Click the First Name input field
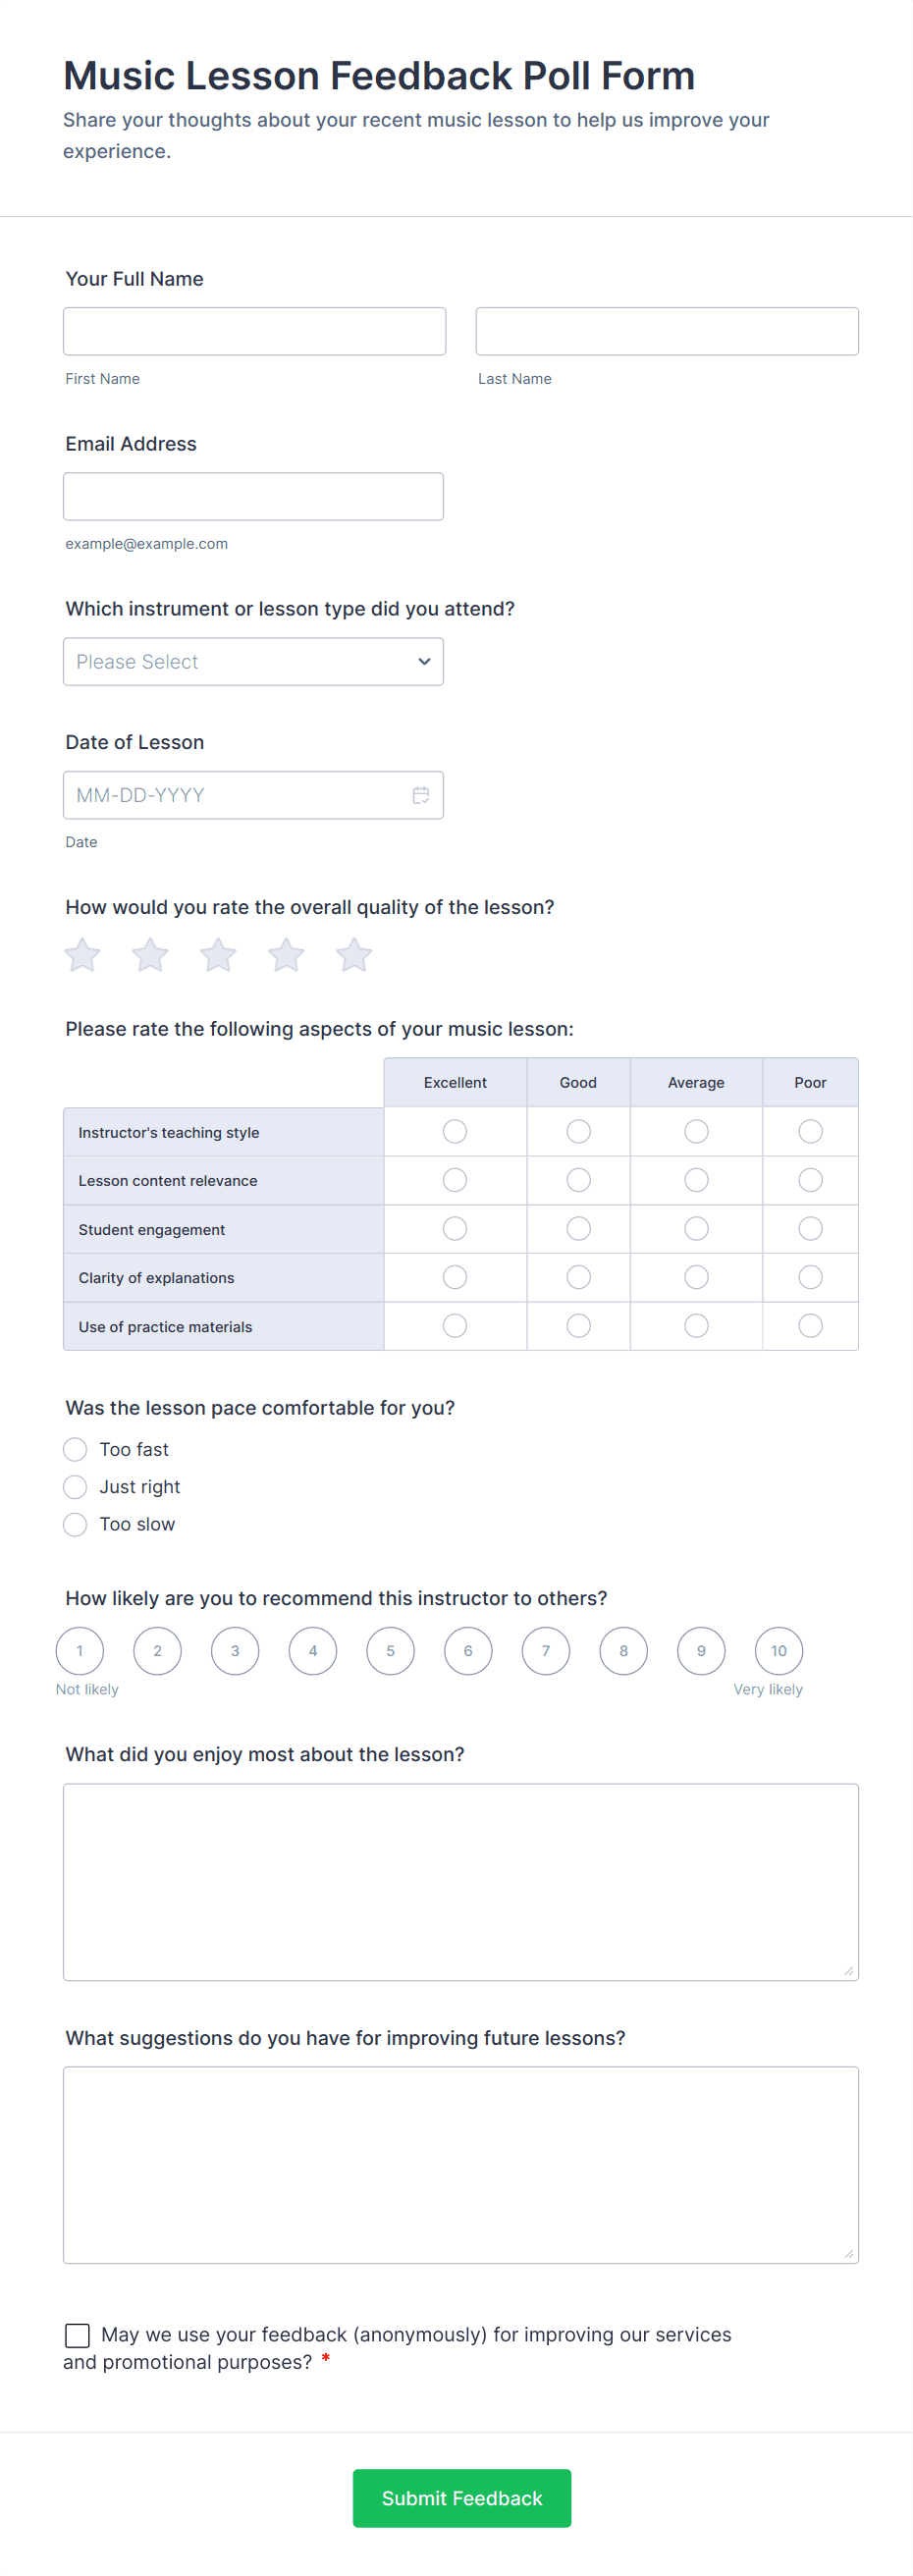 (x=254, y=330)
